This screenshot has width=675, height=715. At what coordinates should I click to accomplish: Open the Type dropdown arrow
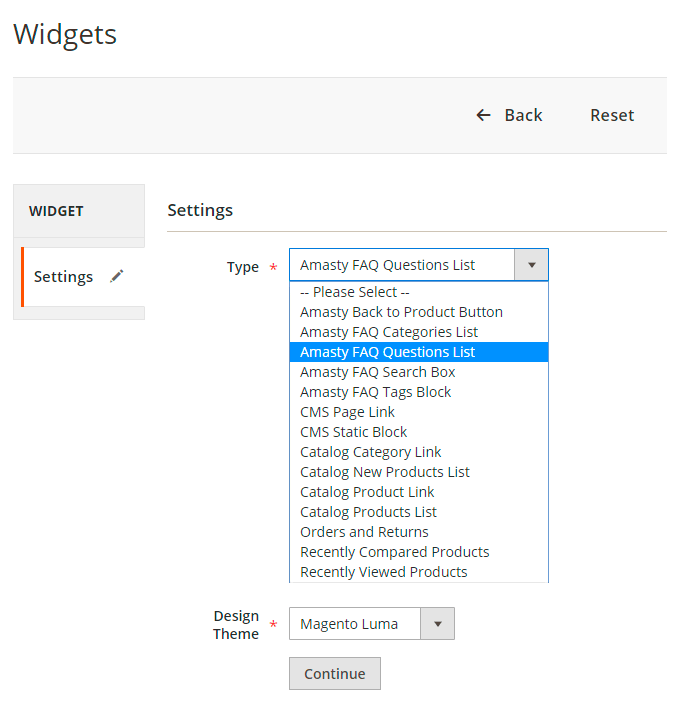tap(531, 265)
